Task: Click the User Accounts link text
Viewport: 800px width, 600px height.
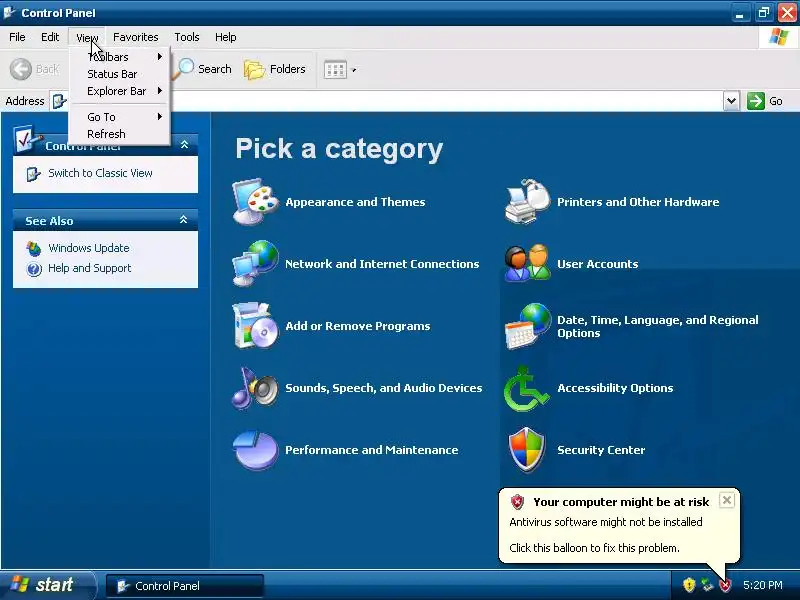Action: tap(597, 264)
